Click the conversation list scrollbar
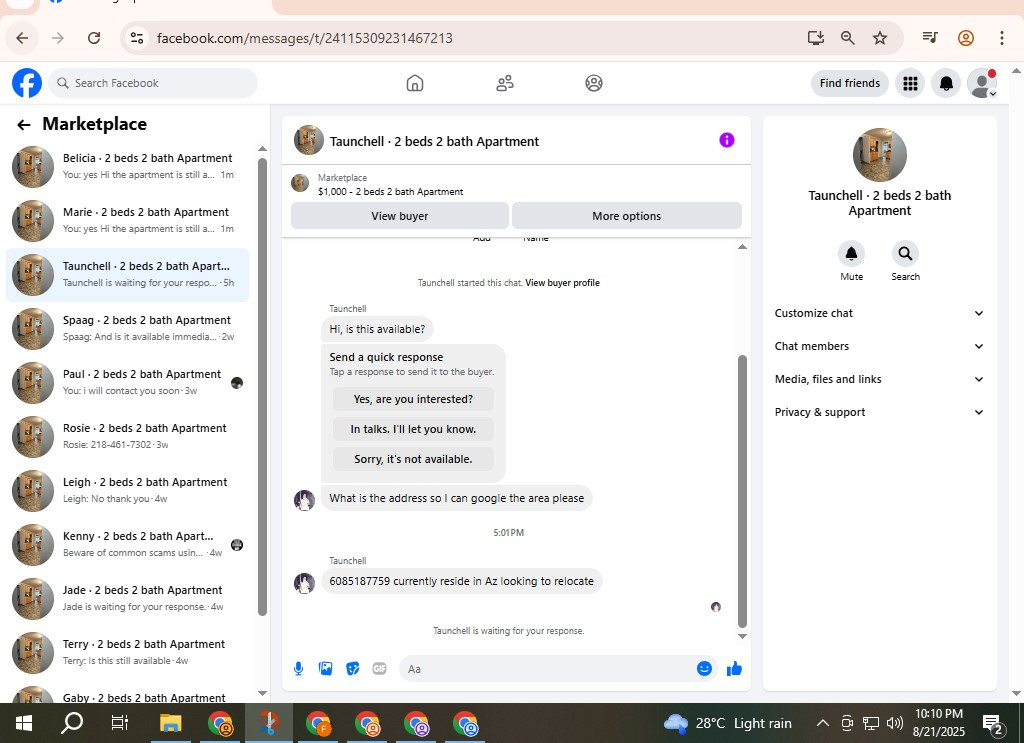The width and height of the screenshot is (1024, 743). click(263, 387)
